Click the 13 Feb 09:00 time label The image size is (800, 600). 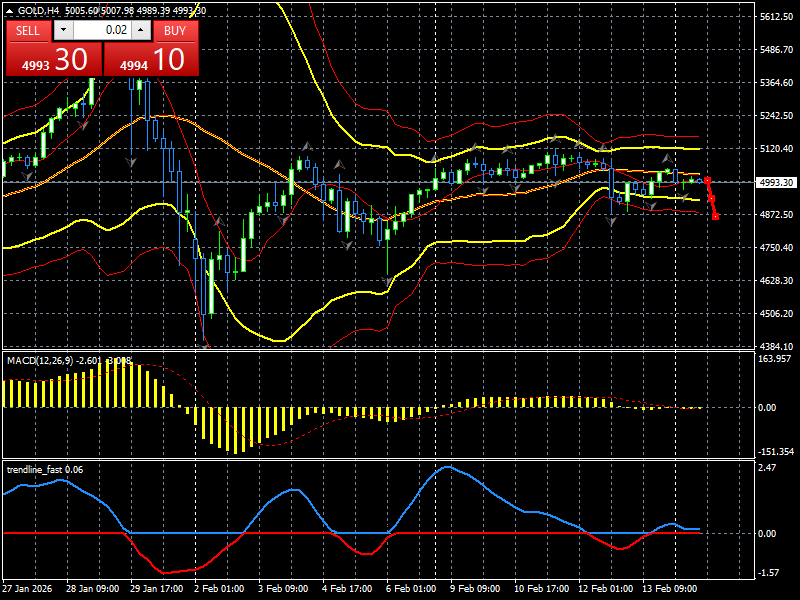pos(669,588)
